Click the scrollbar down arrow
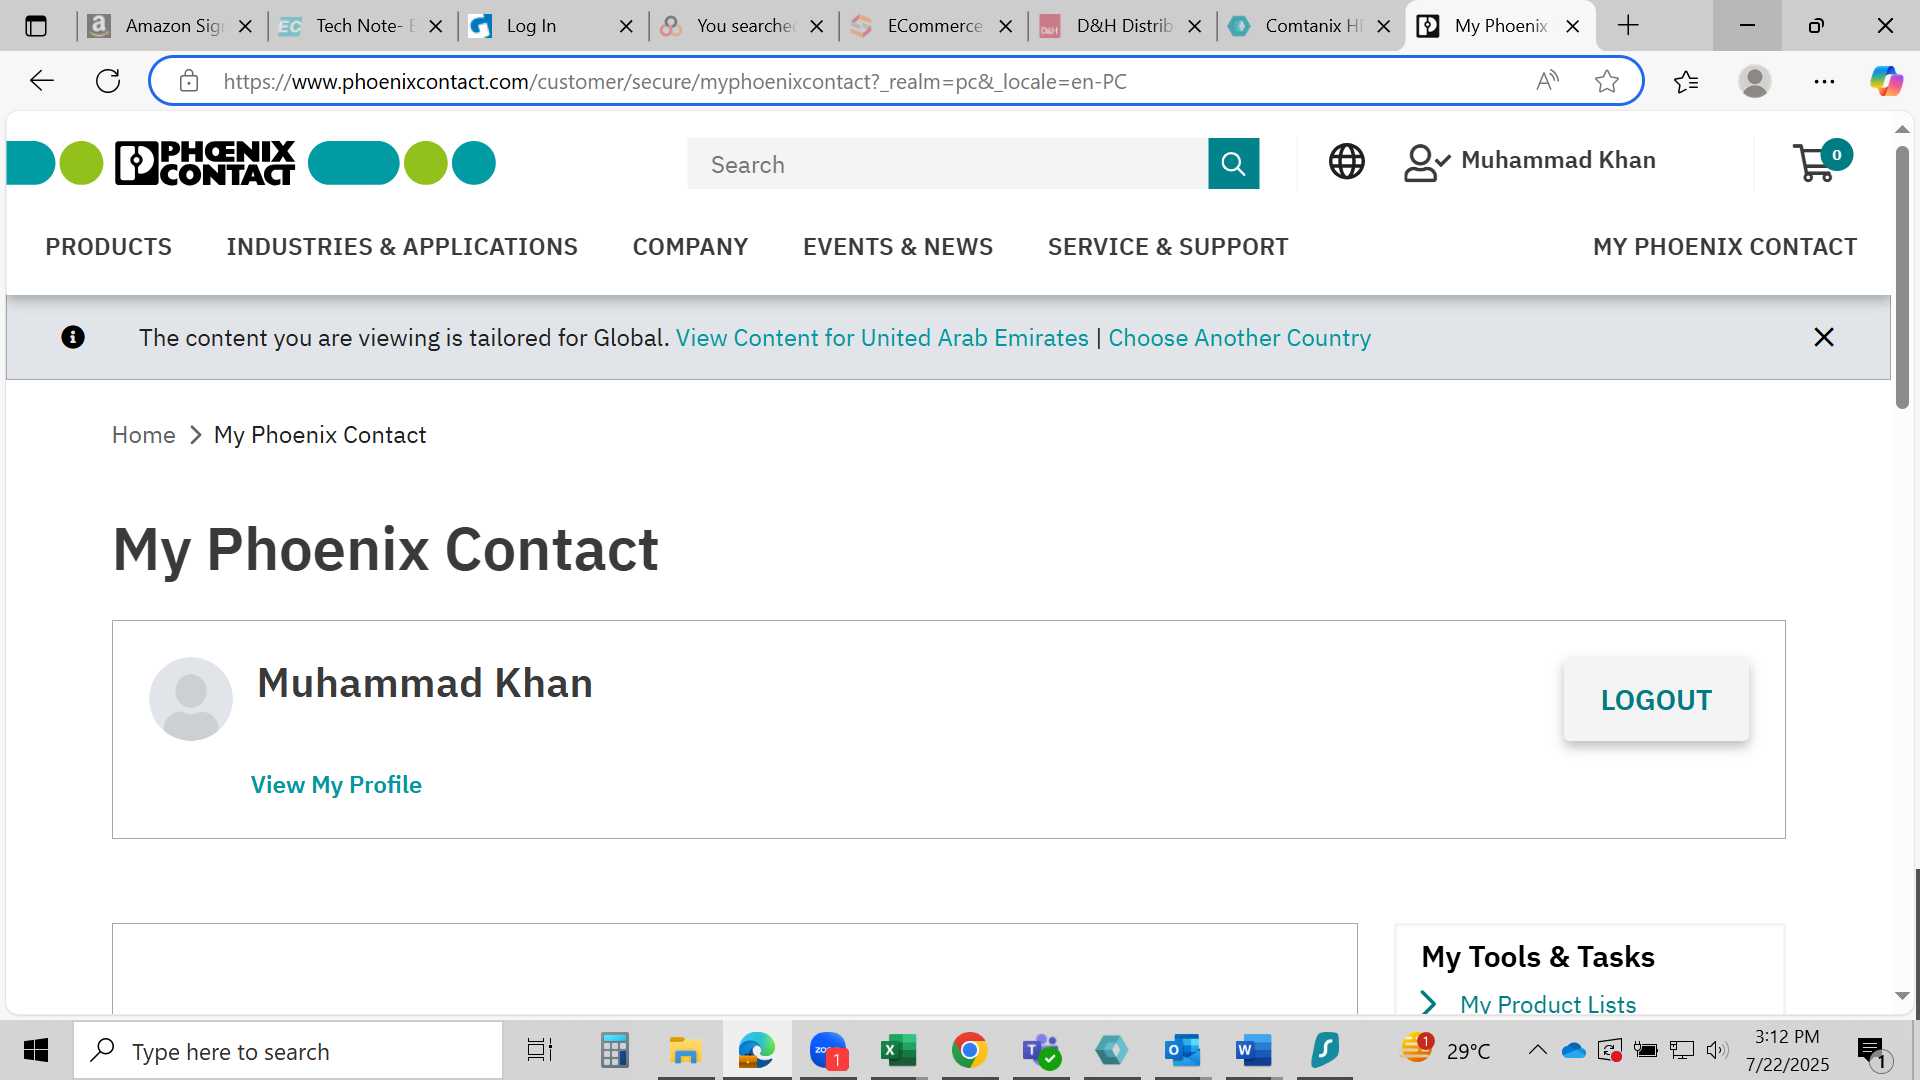Image resolution: width=1920 pixels, height=1080 pixels. pos(1902,996)
